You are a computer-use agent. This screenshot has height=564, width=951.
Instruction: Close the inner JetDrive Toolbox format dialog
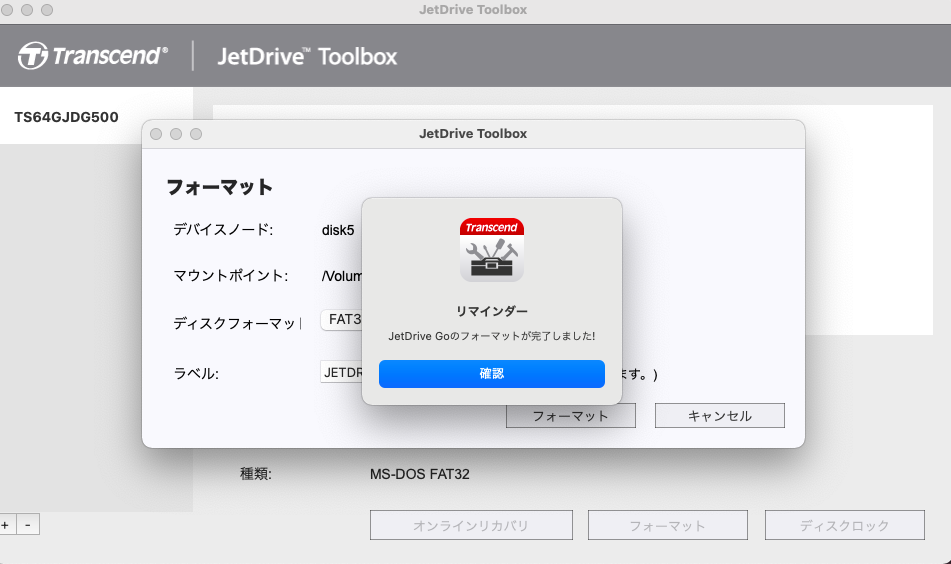(156, 134)
